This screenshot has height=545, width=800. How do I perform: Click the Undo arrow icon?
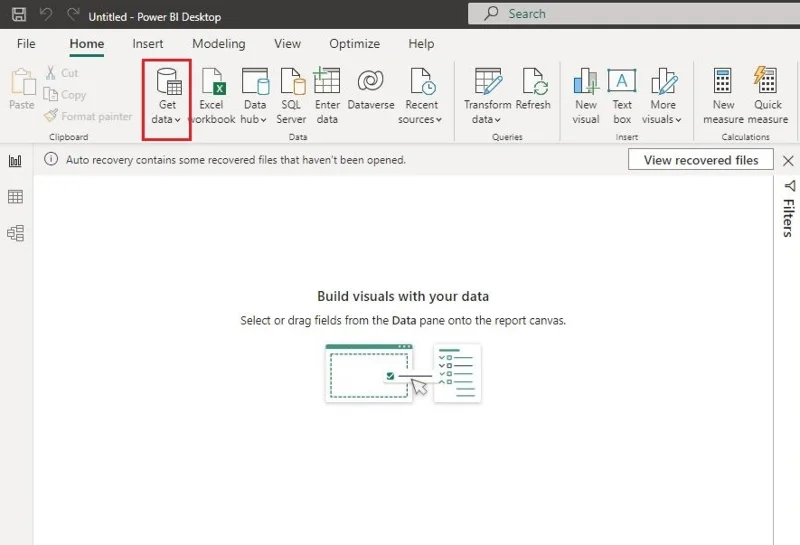pyautogui.click(x=46, y=14)
